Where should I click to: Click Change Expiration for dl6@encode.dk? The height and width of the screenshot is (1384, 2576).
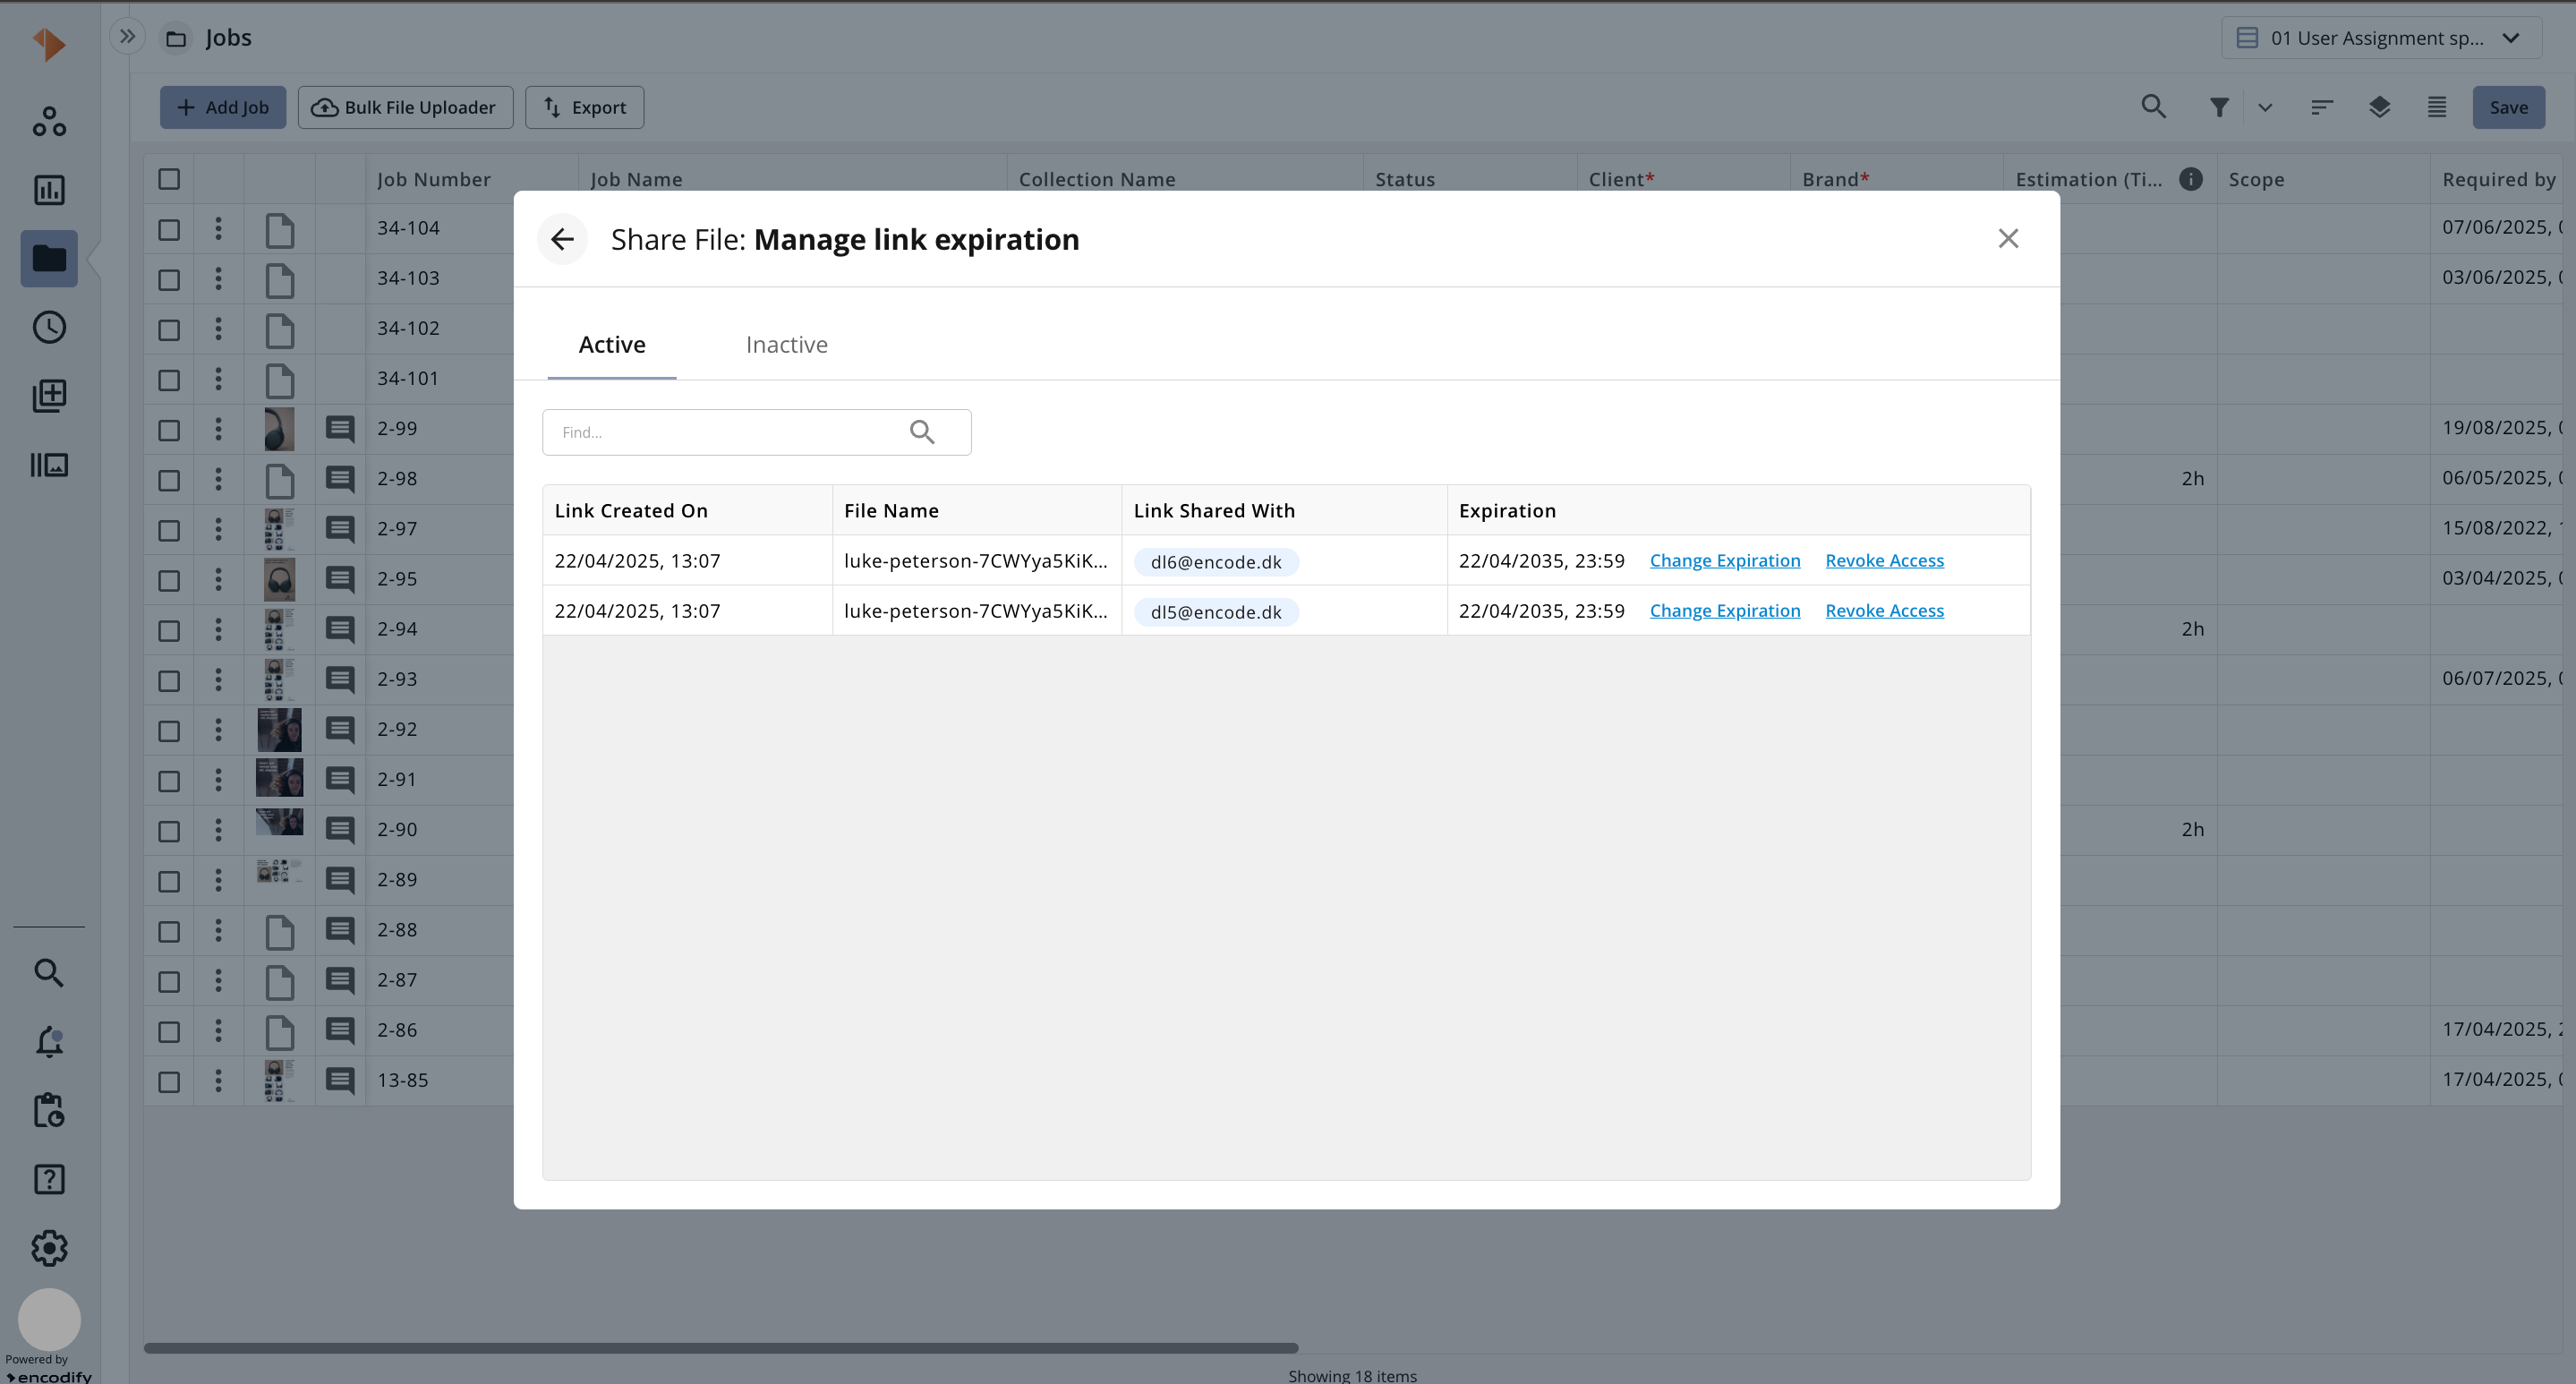tap(1724, 560)
